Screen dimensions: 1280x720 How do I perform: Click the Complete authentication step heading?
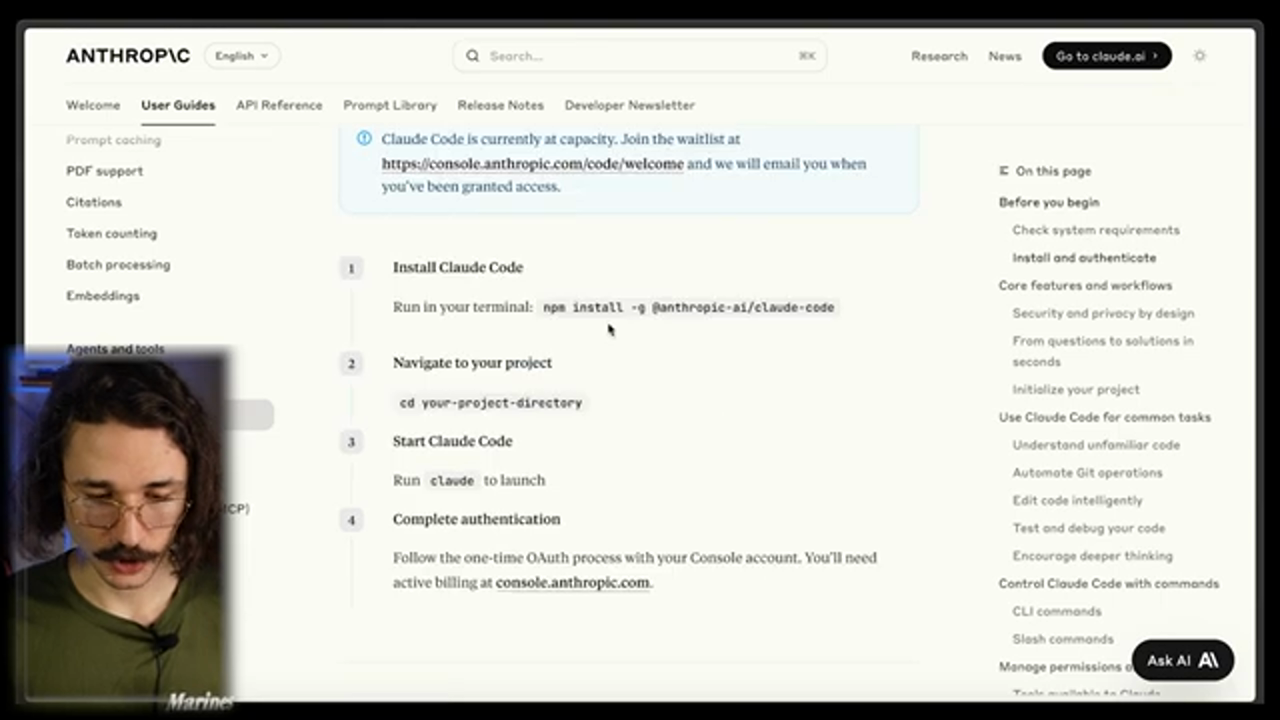(476, 519)
